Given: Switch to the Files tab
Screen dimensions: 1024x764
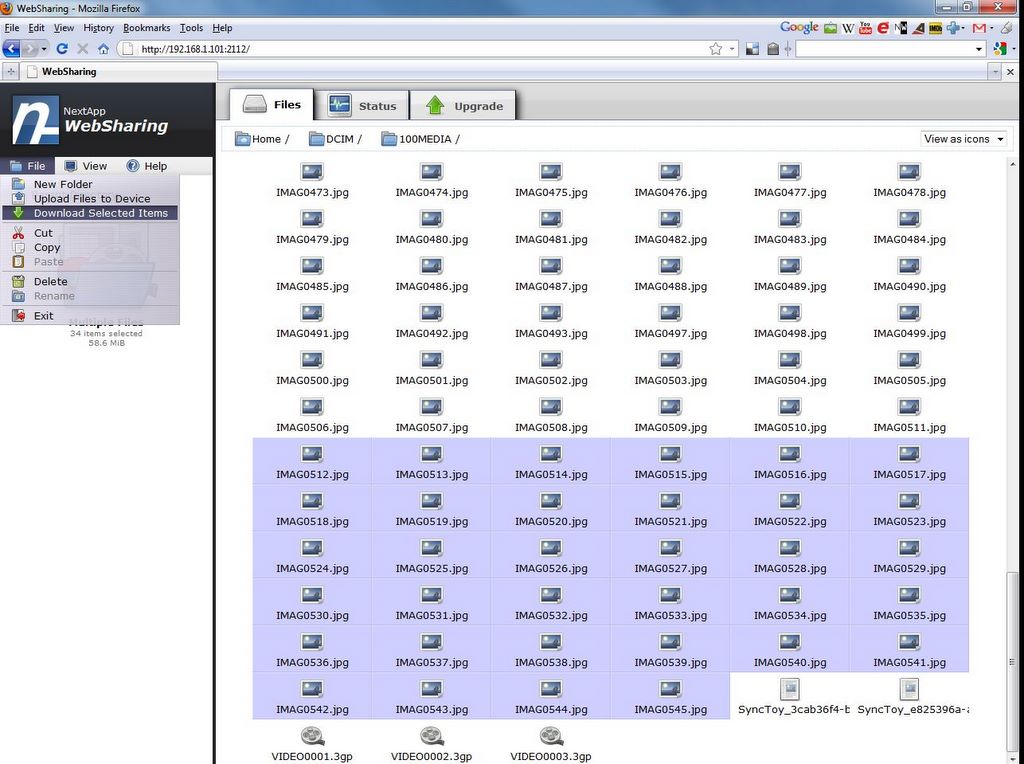Looking at the screenshot, I should pyautogui.click(x=272, y=104).
